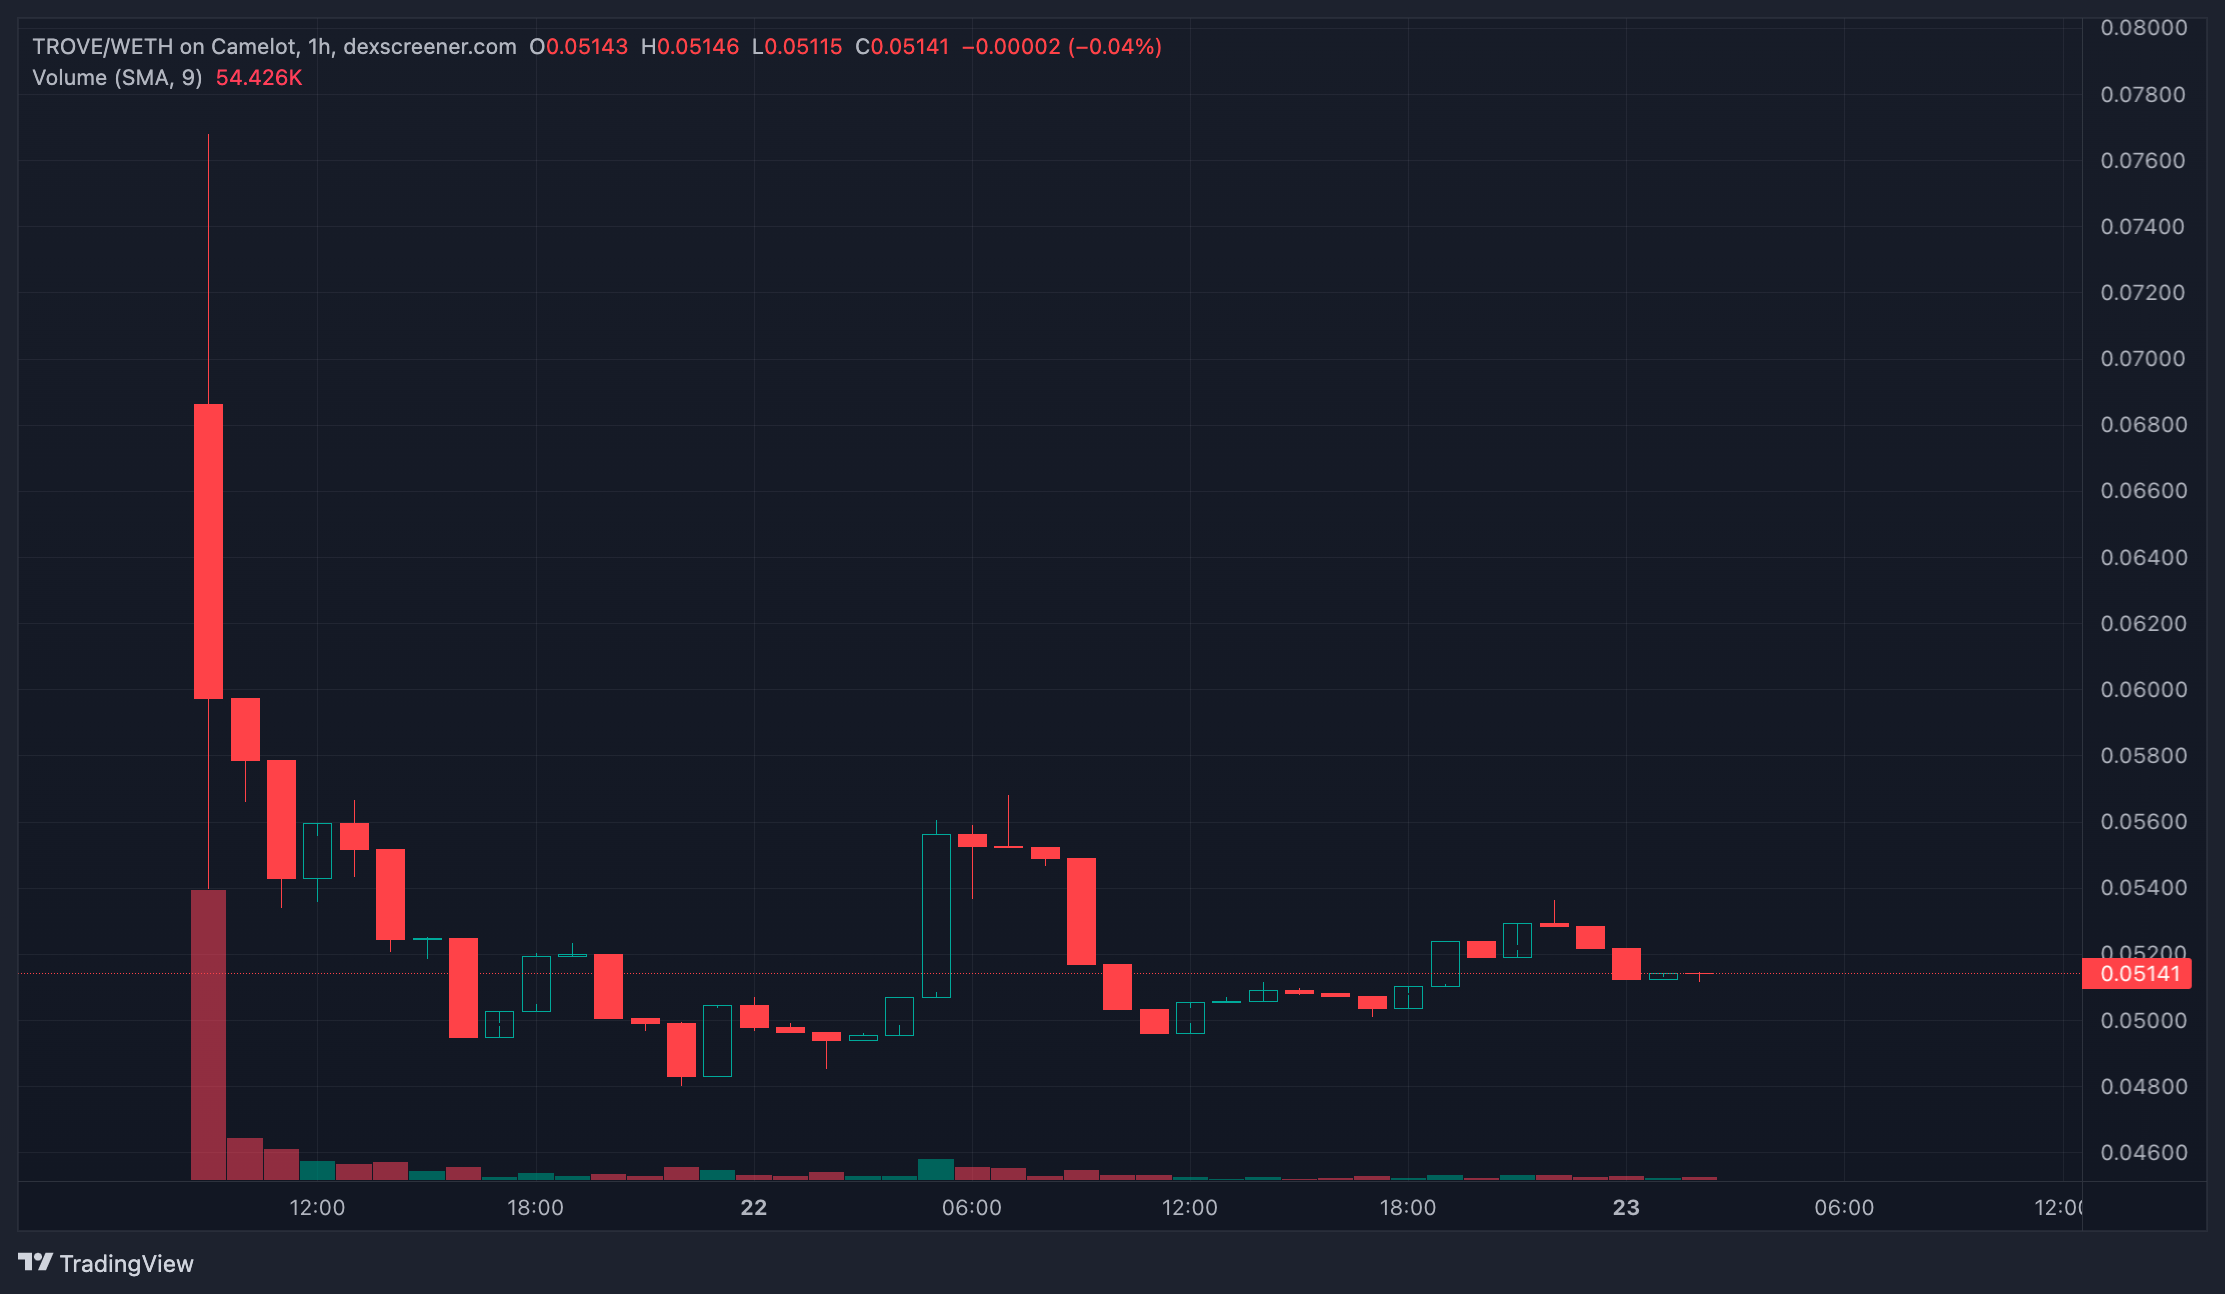The width and height of the screenshot is (2225, 1294).
Task: Click the green volume bar near 06:00
Action: coord(936,1169)
